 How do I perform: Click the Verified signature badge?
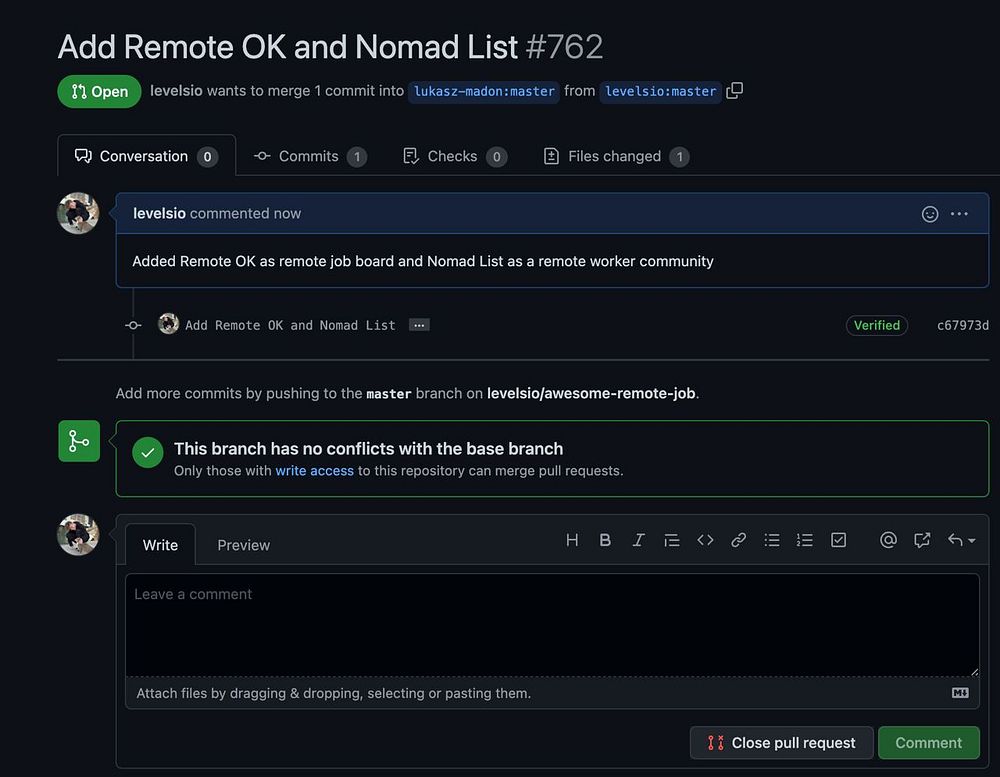point(877,325)
